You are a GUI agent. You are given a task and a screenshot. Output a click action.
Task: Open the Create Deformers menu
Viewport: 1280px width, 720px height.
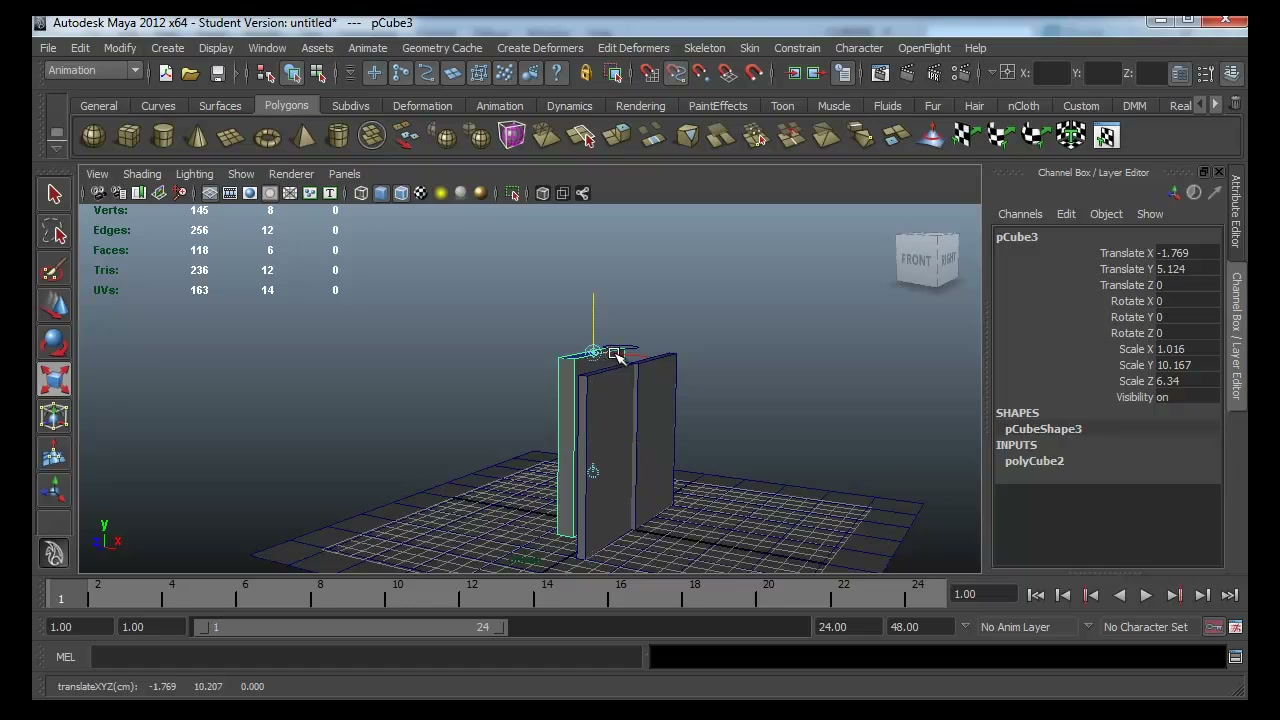coord(540,48)
